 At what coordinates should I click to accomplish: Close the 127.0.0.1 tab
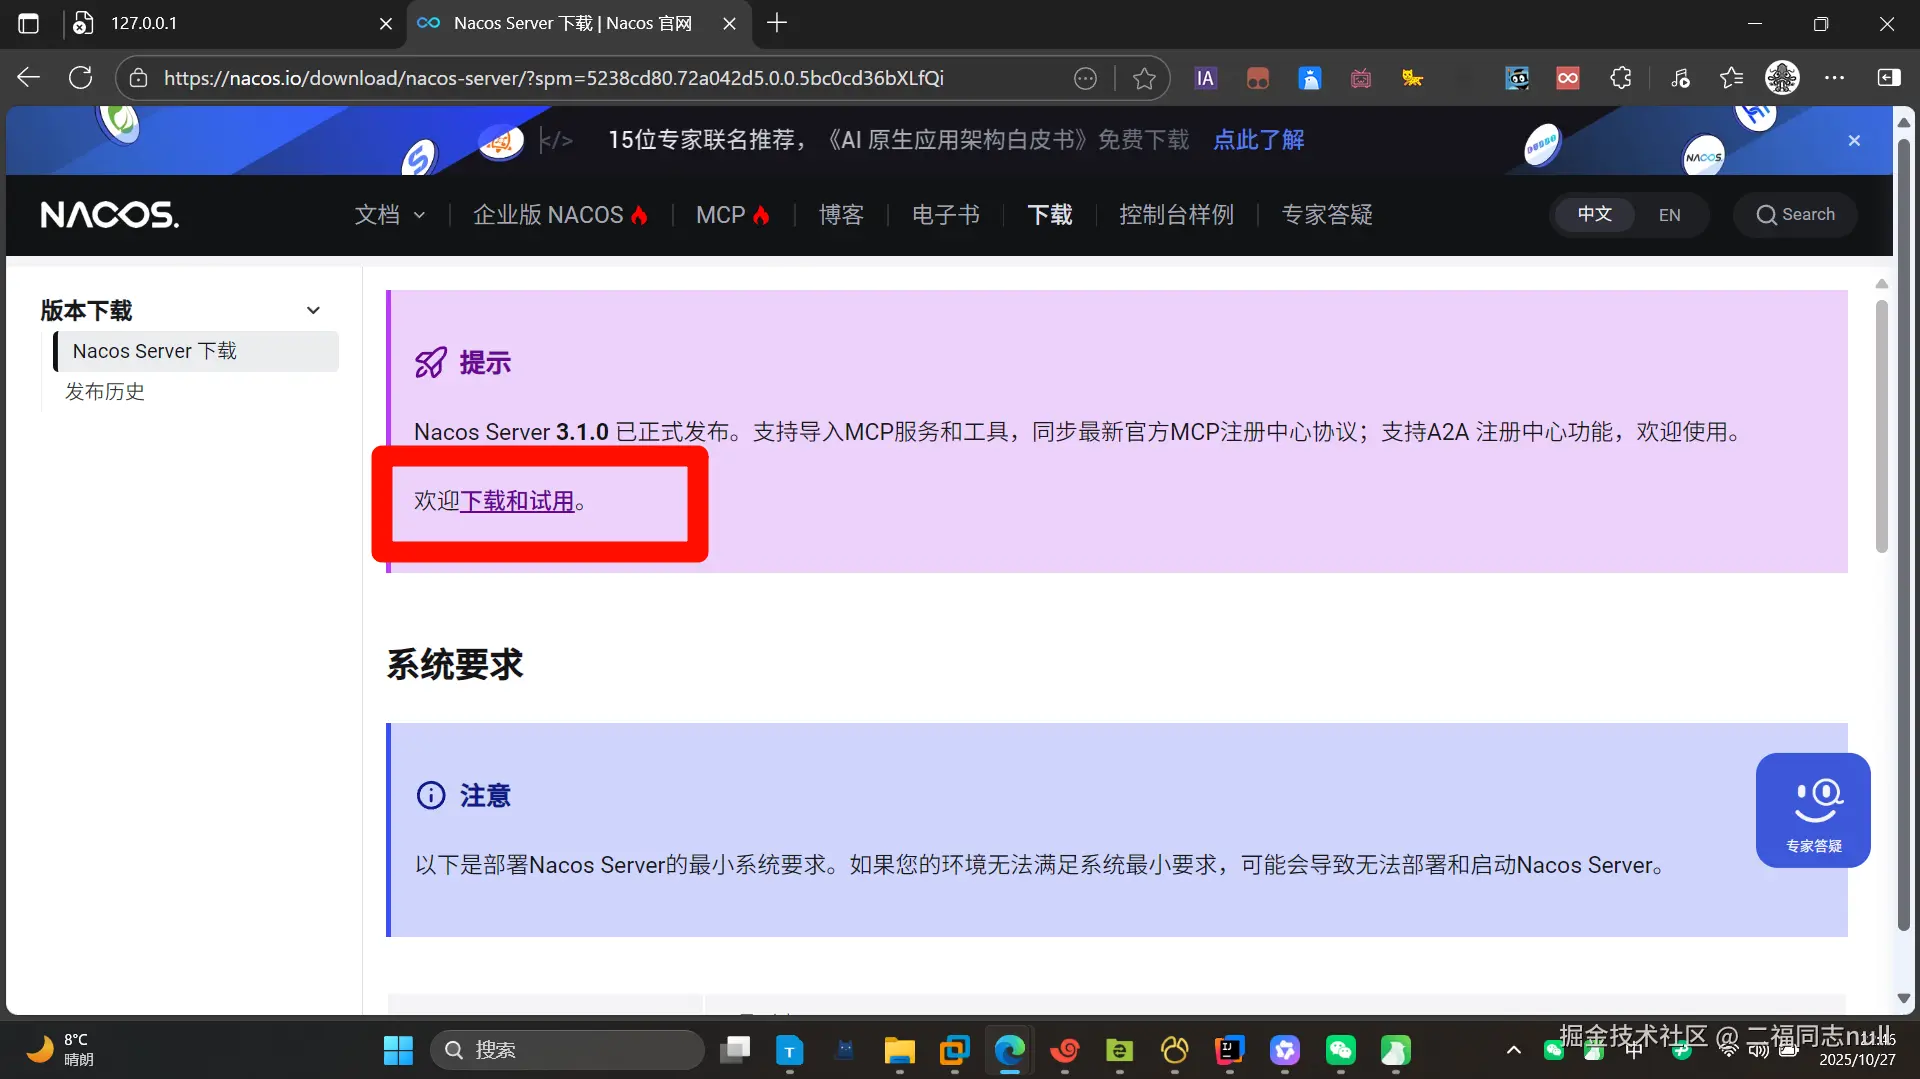coord(386,23)
